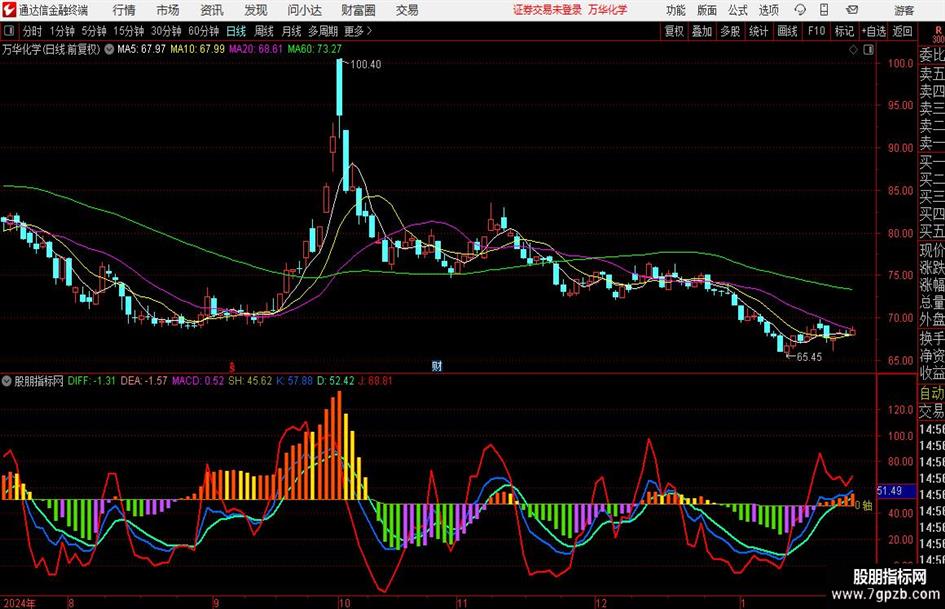Open the envelope messages icon
Viewport: 945px width, 609px height.
(x=852, y=10)
